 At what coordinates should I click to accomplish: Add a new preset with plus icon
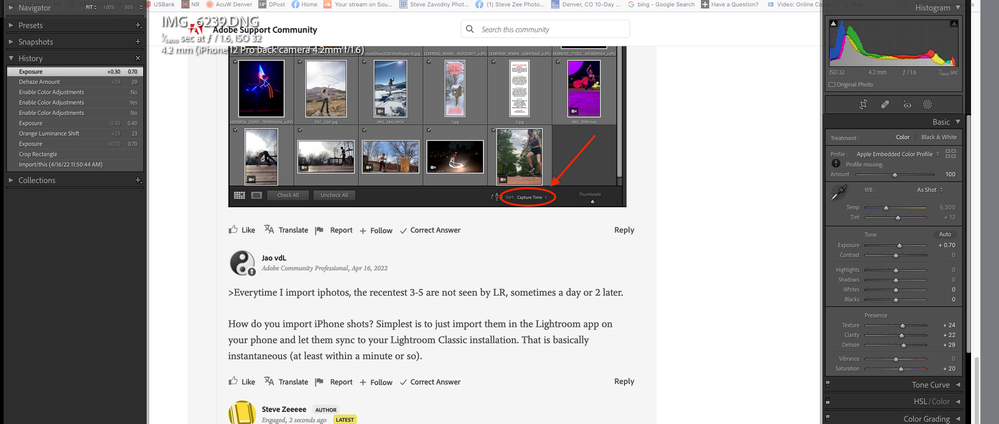click(138, 26)
